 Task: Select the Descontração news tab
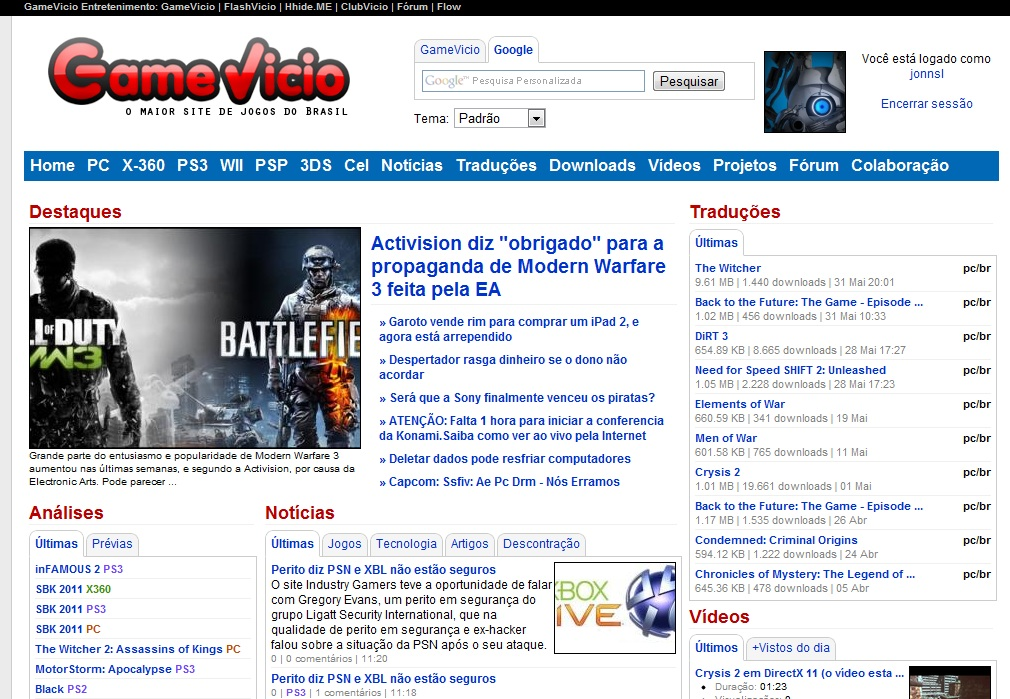[x=541, y=544]
